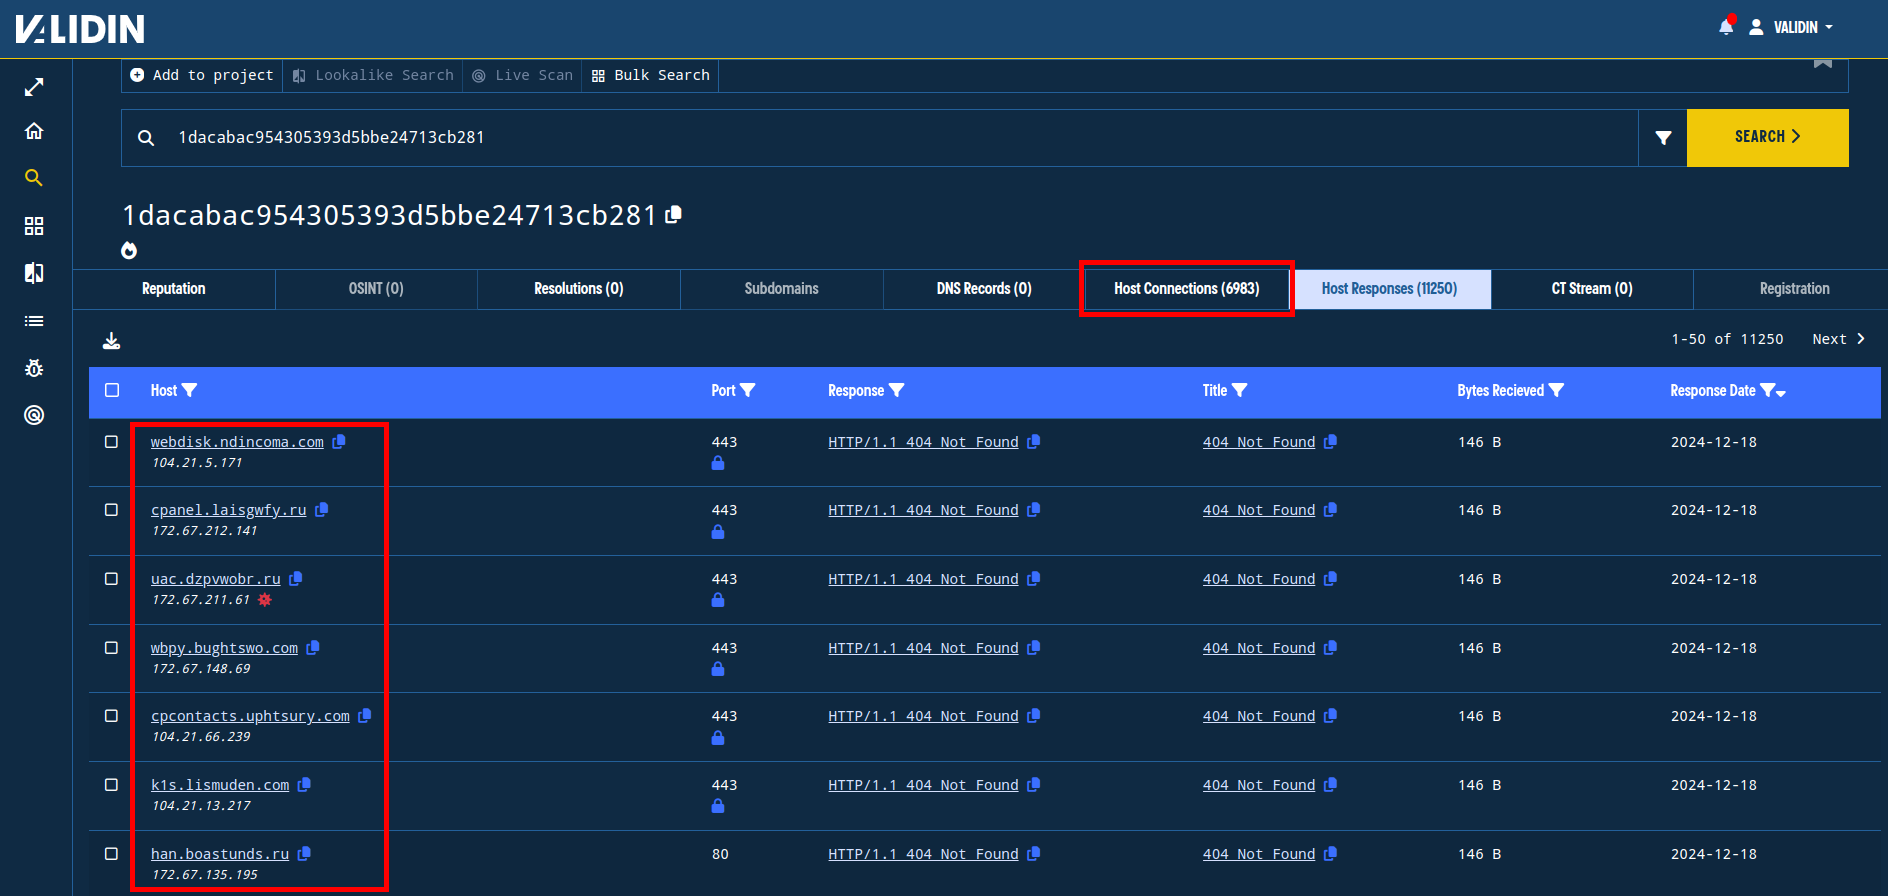Copy the response in webdisk.ndincoma.com row

[1034, 441]
